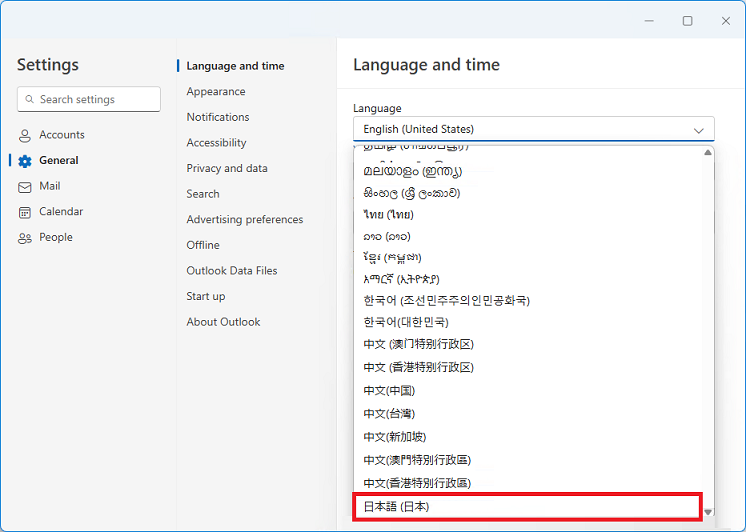Click the language list scrollbar down arrow
The image size is (746, 532).
[x=708, y=512]
